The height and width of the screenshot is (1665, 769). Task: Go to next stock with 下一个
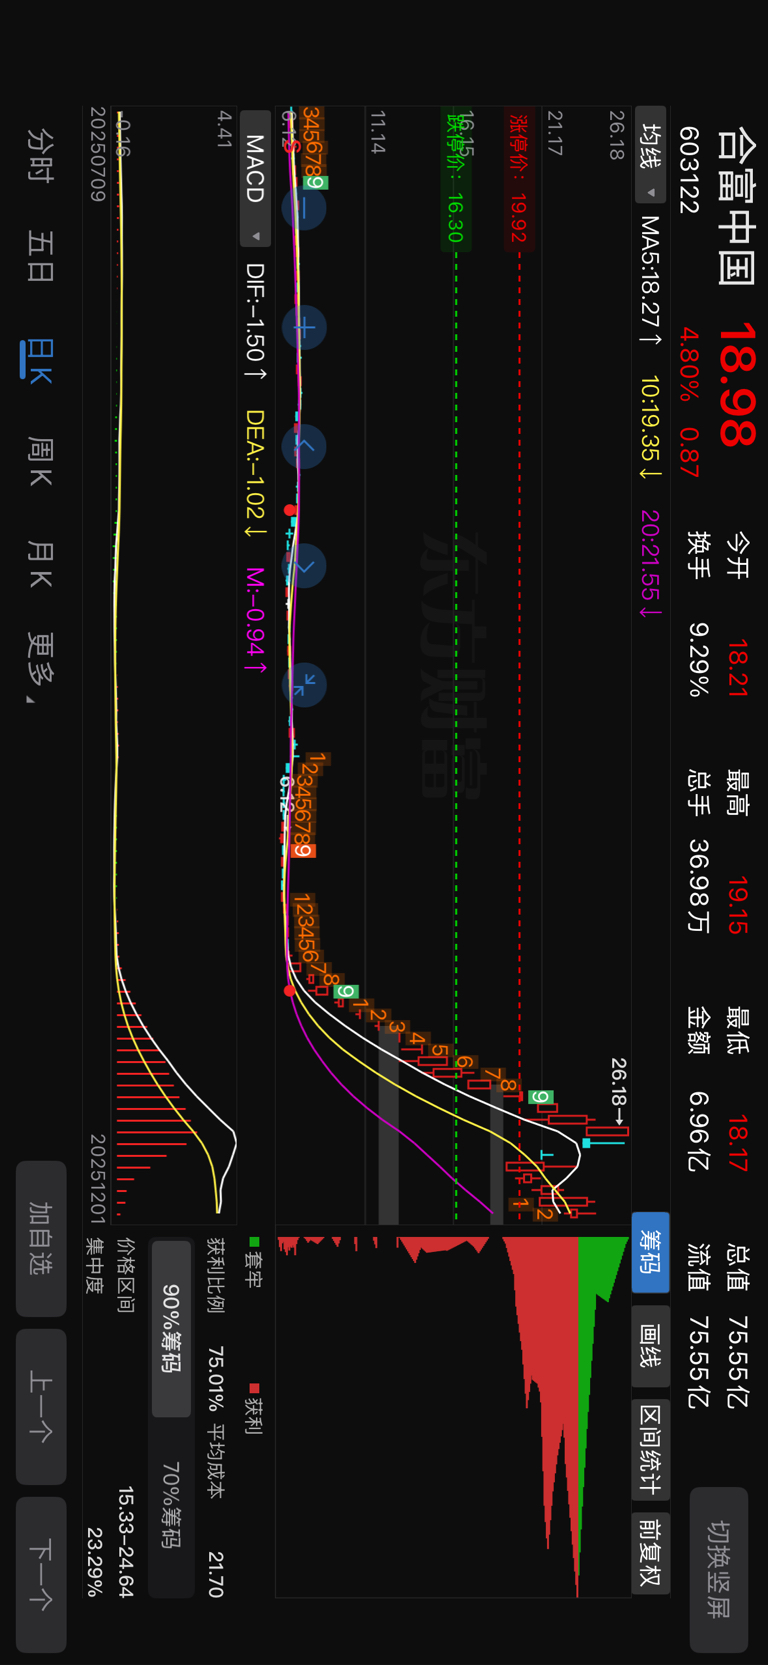click(41, 1574)
